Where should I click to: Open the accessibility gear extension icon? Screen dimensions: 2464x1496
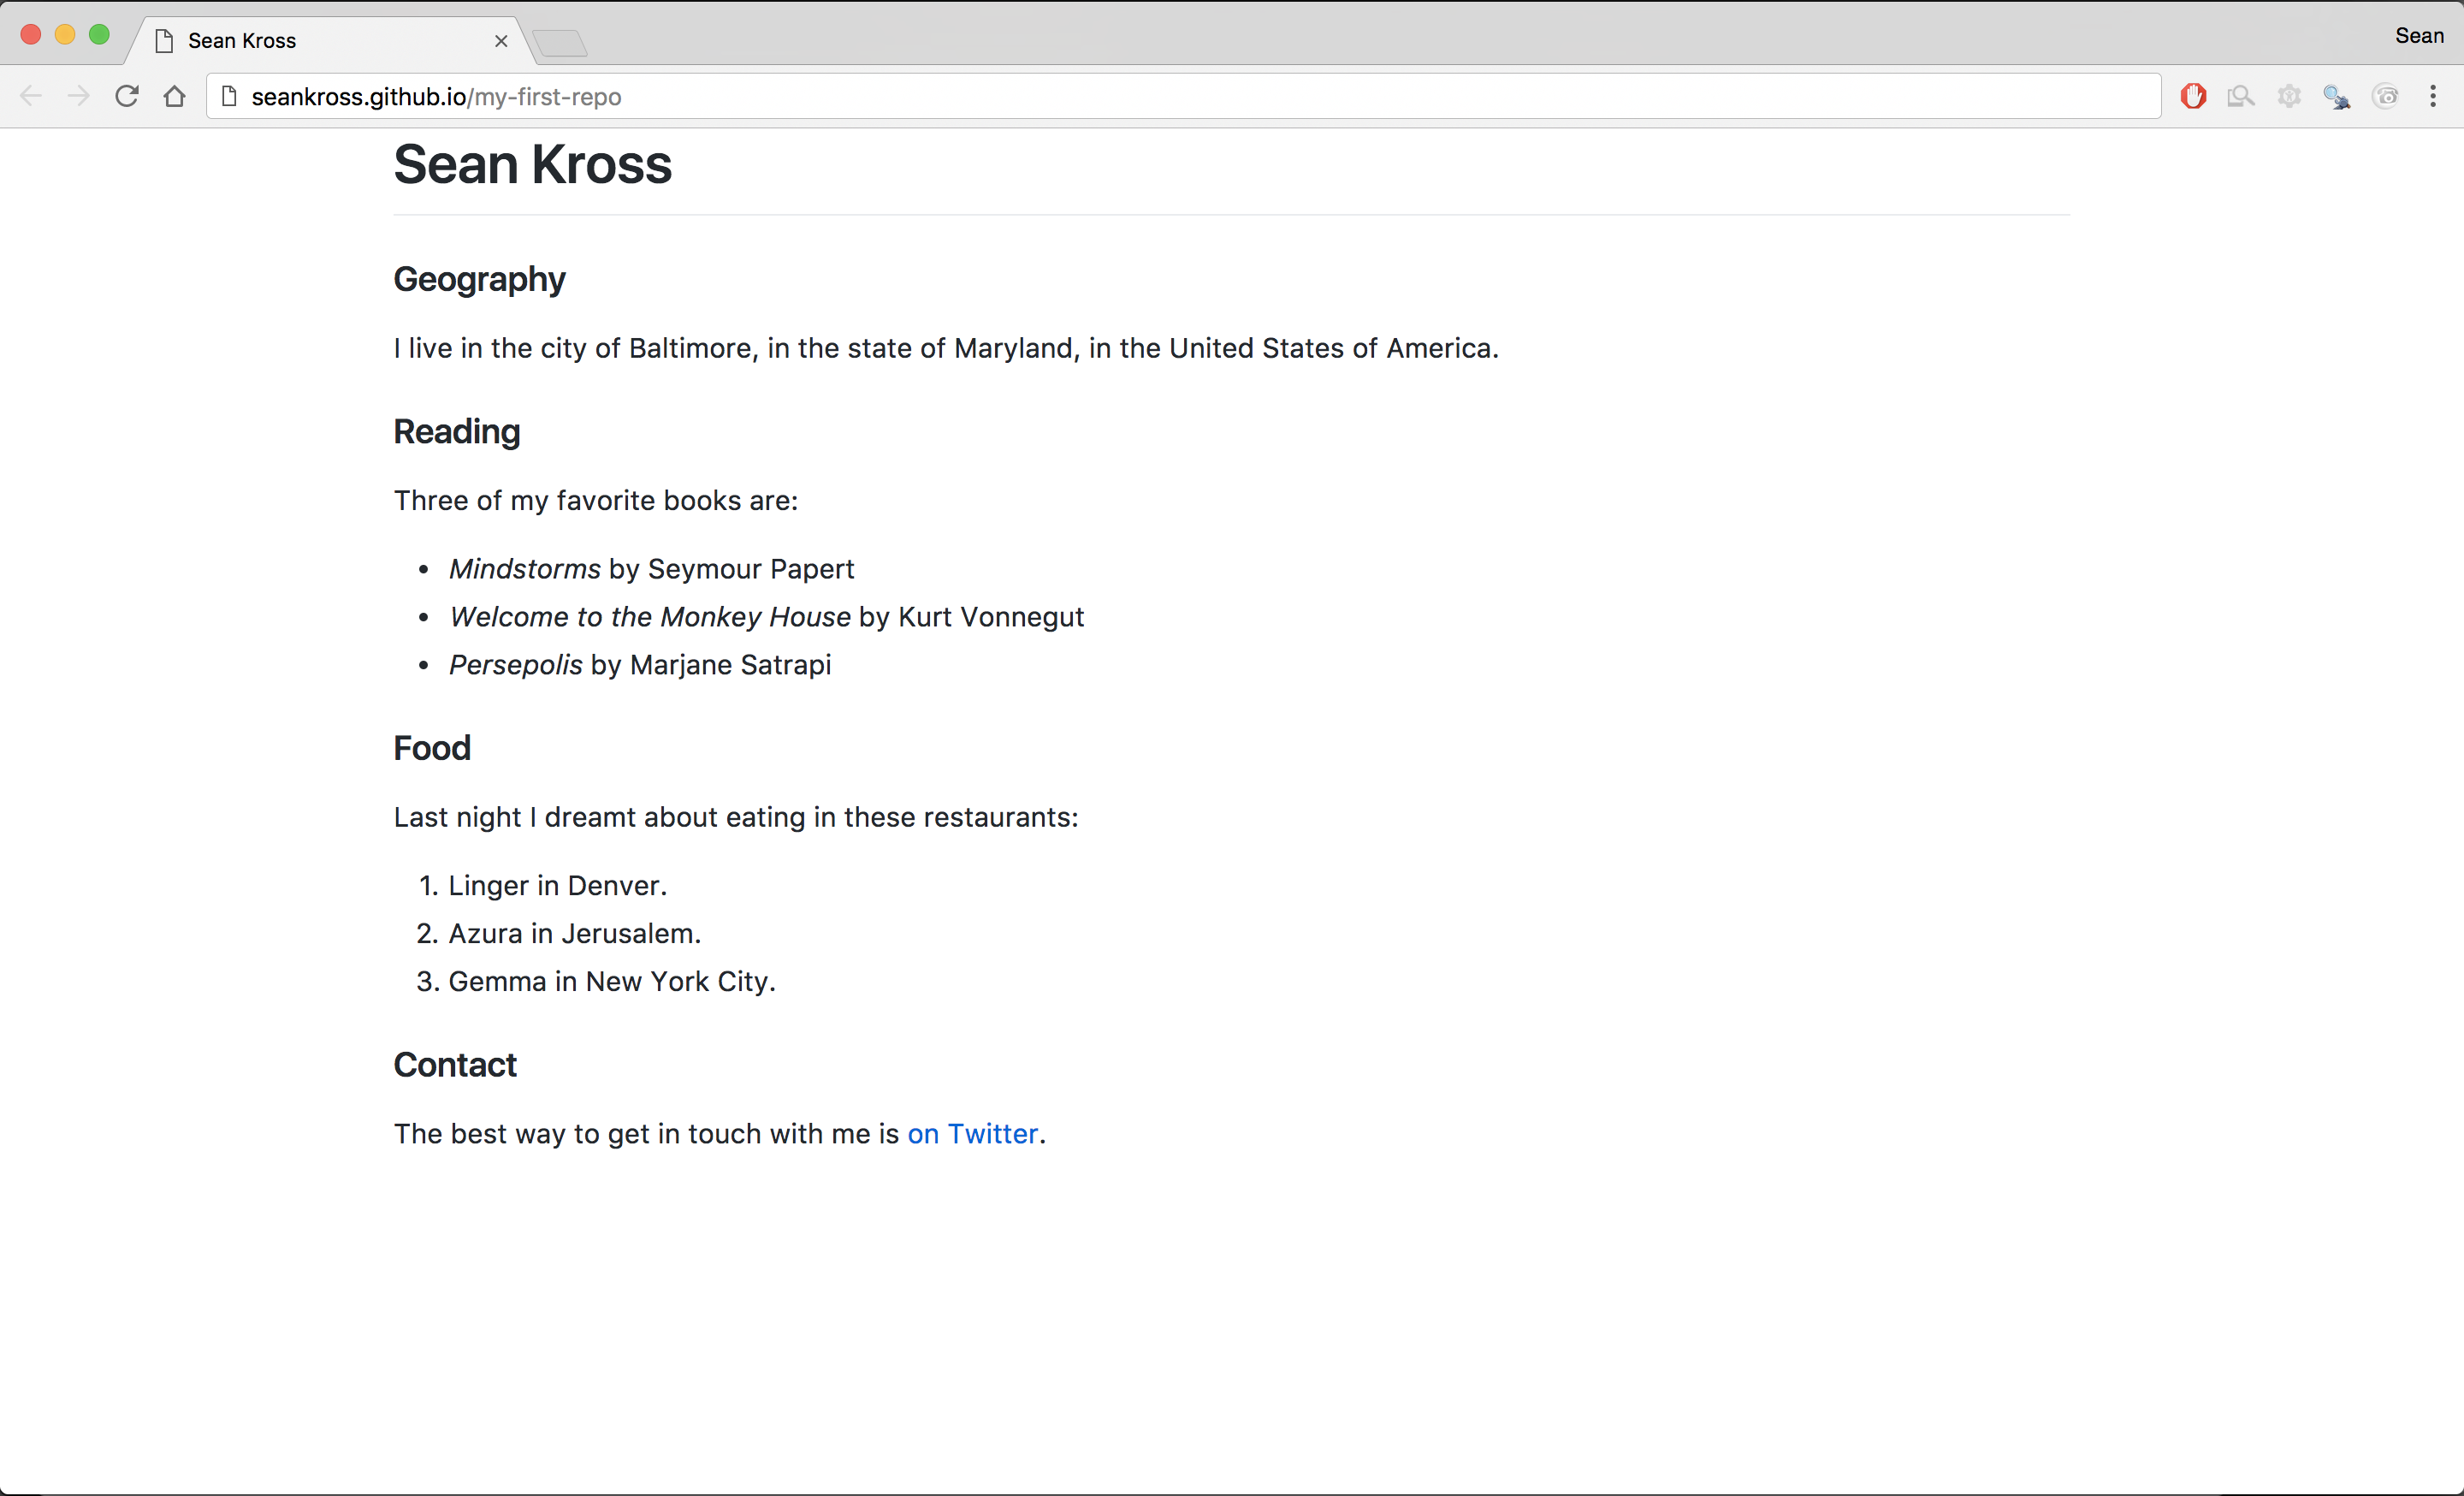coord(2289,96)
